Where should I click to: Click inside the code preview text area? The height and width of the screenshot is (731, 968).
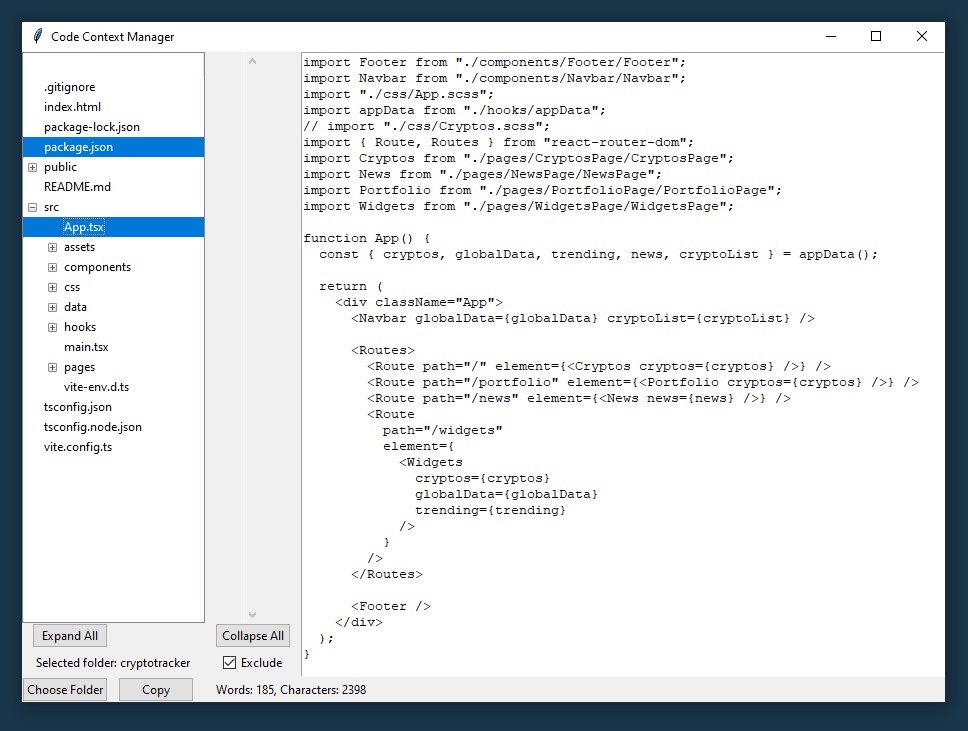click(620, 450)
